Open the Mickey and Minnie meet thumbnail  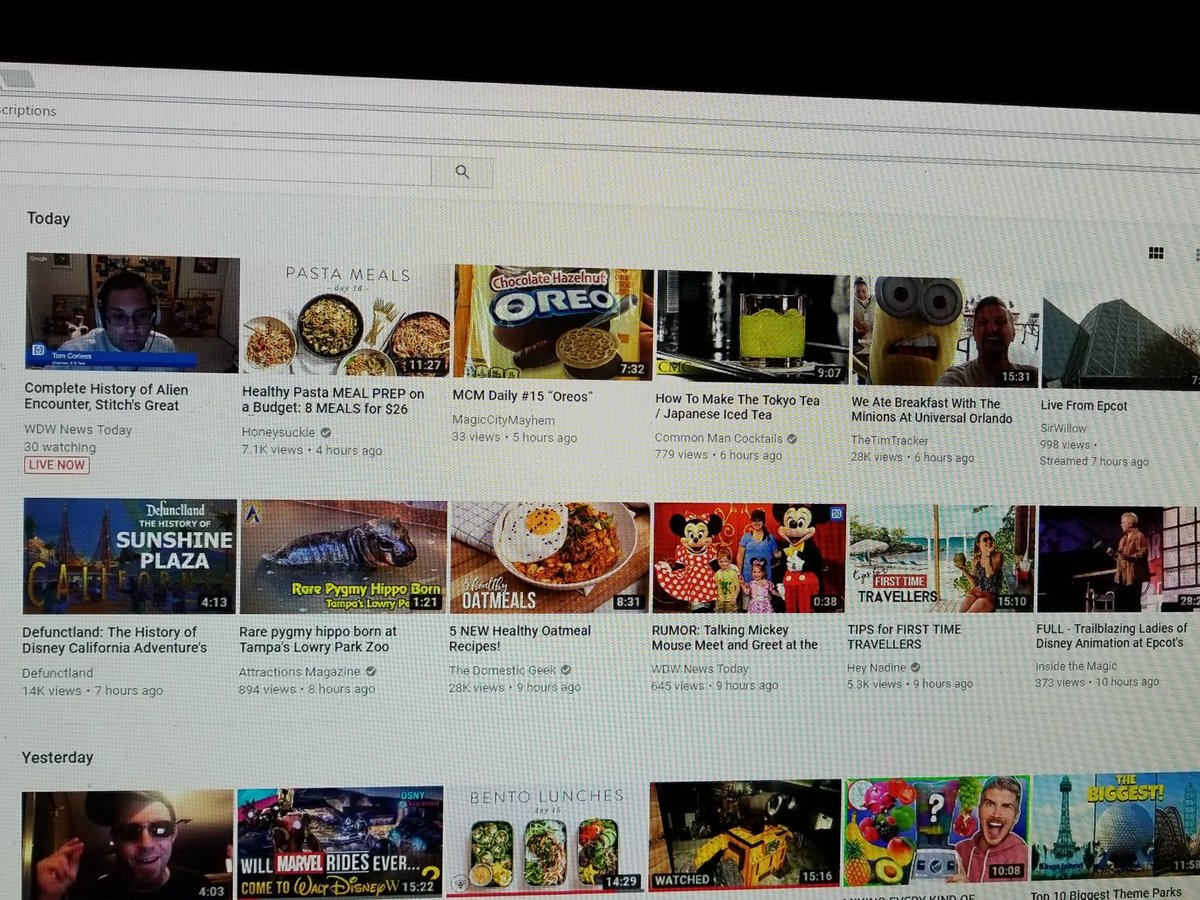[749, 559]
